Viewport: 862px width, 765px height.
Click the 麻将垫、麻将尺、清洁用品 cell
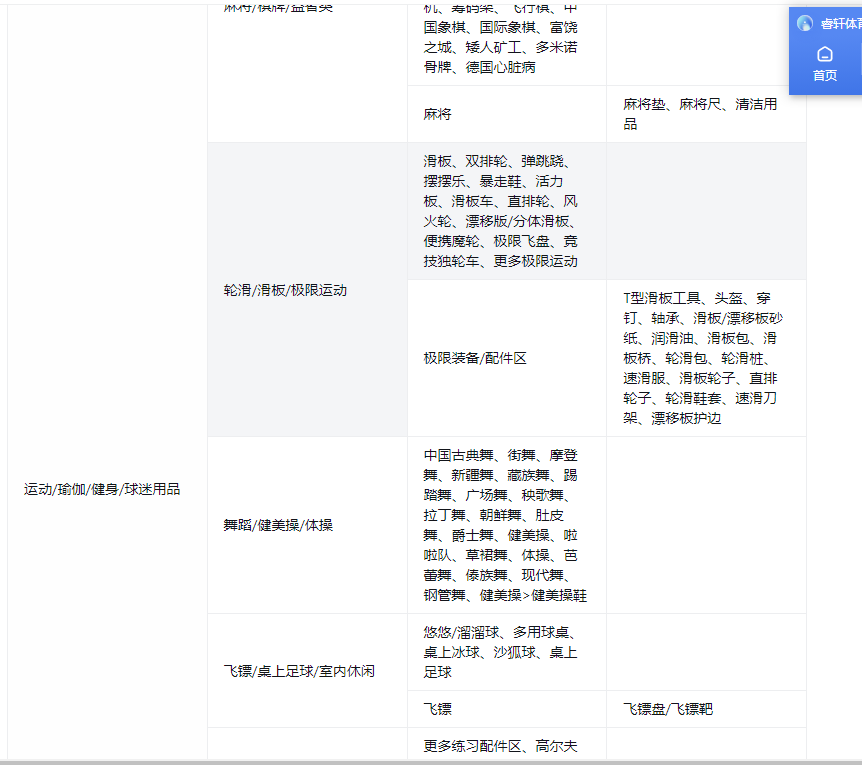[x=700, y=114]
